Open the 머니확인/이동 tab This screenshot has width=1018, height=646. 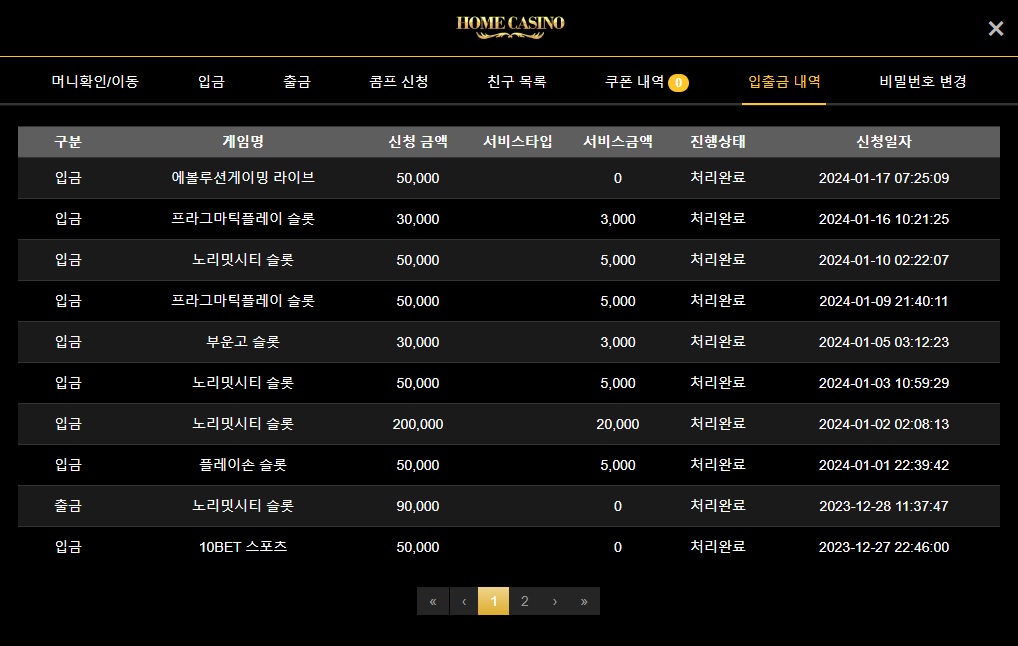click(95, 81)
